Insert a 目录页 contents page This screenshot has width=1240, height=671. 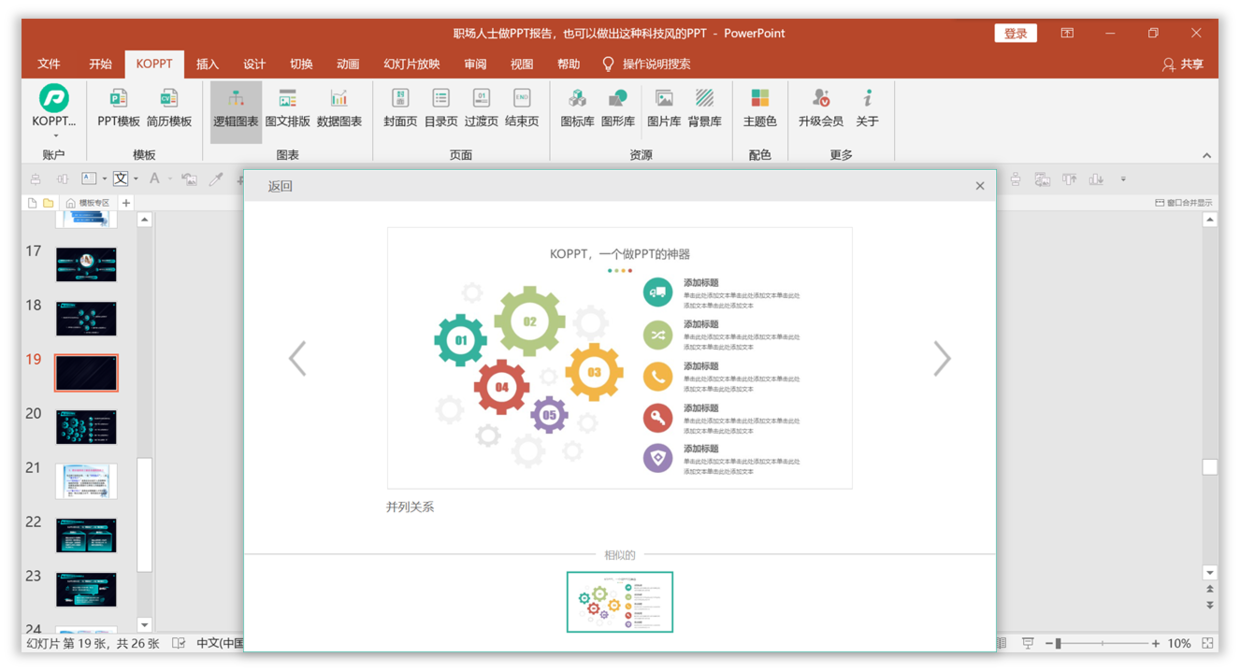pyautogui.click(x=441, y=107)
